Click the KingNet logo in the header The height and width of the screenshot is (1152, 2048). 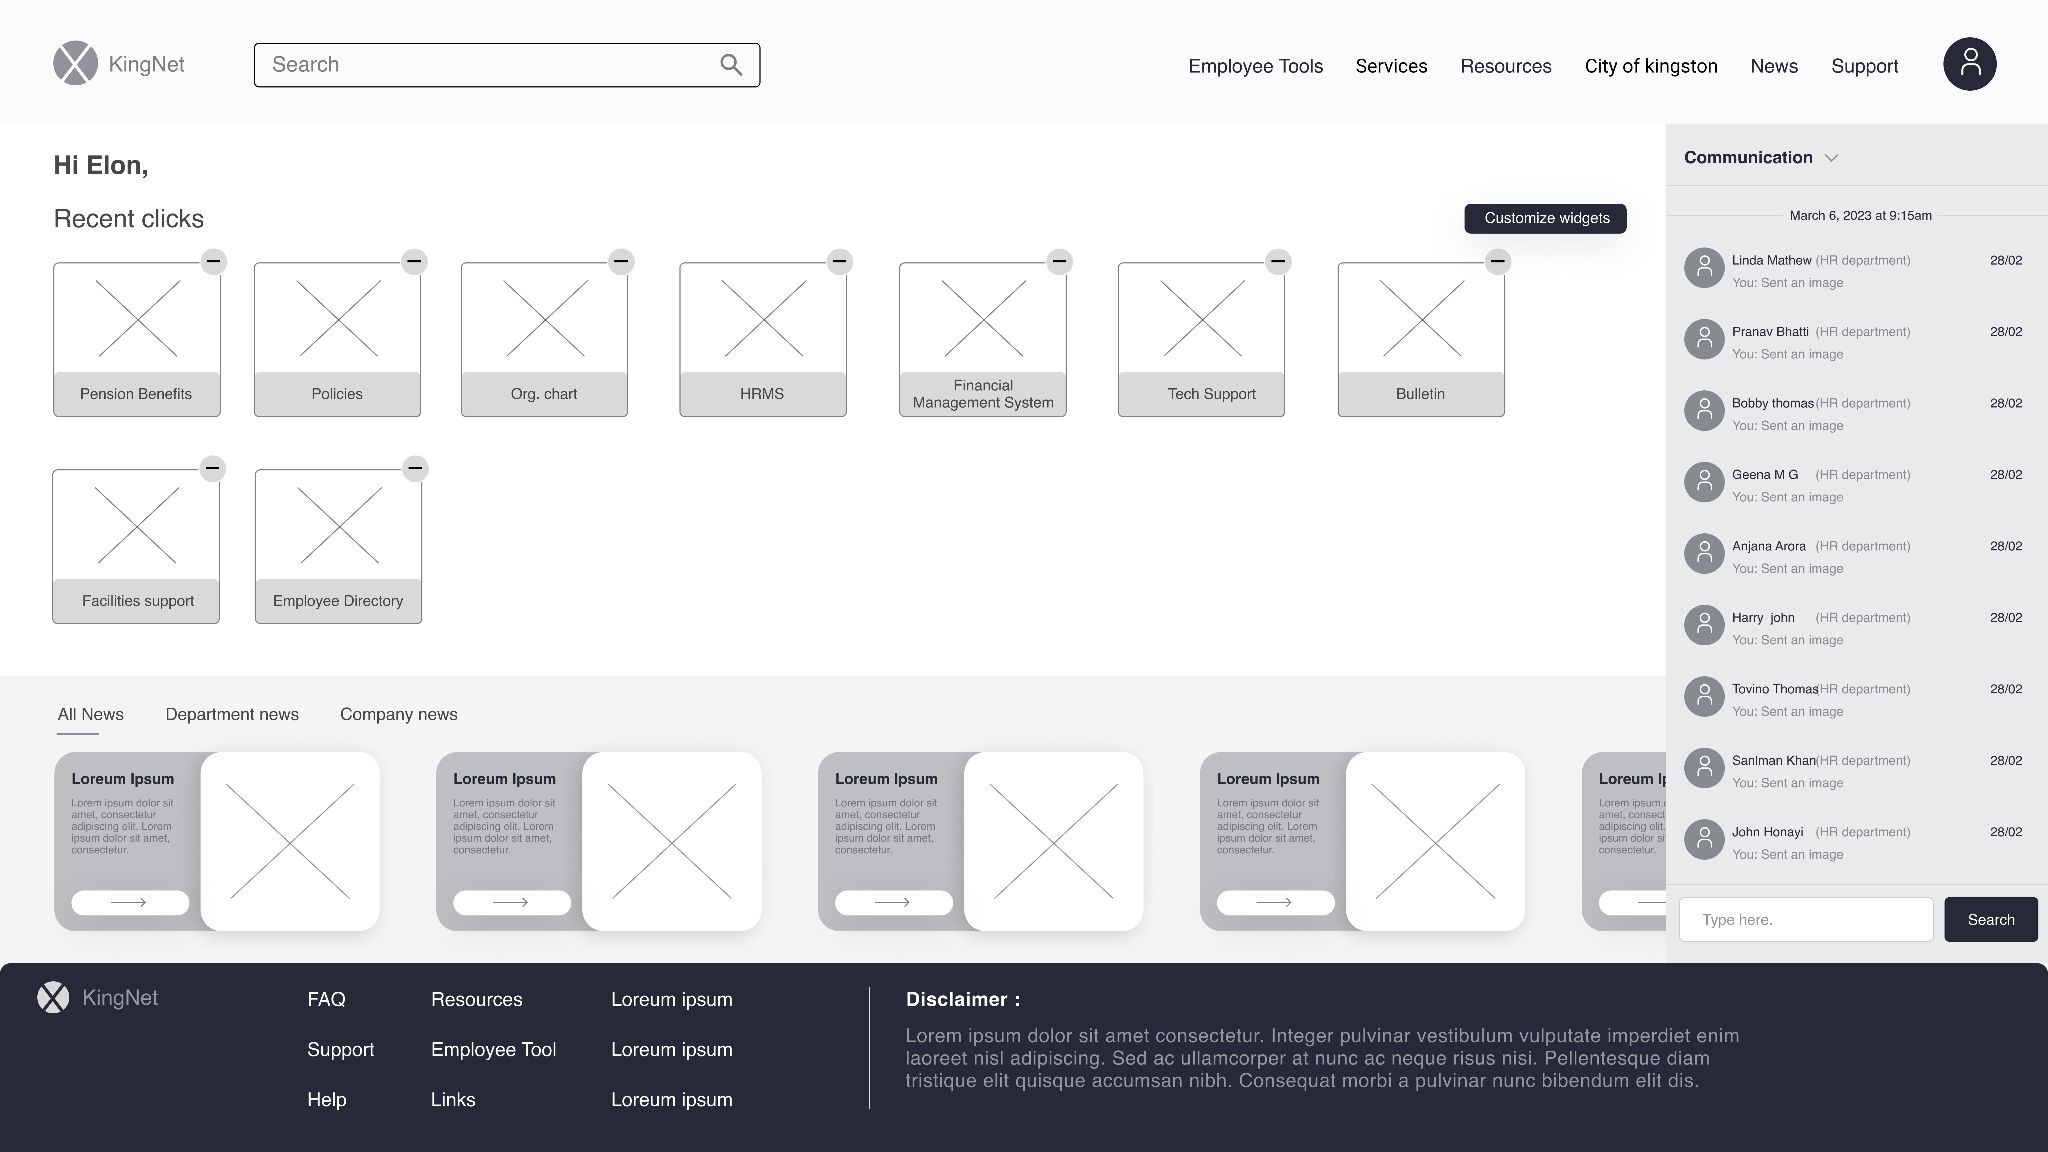click(119, 64)
